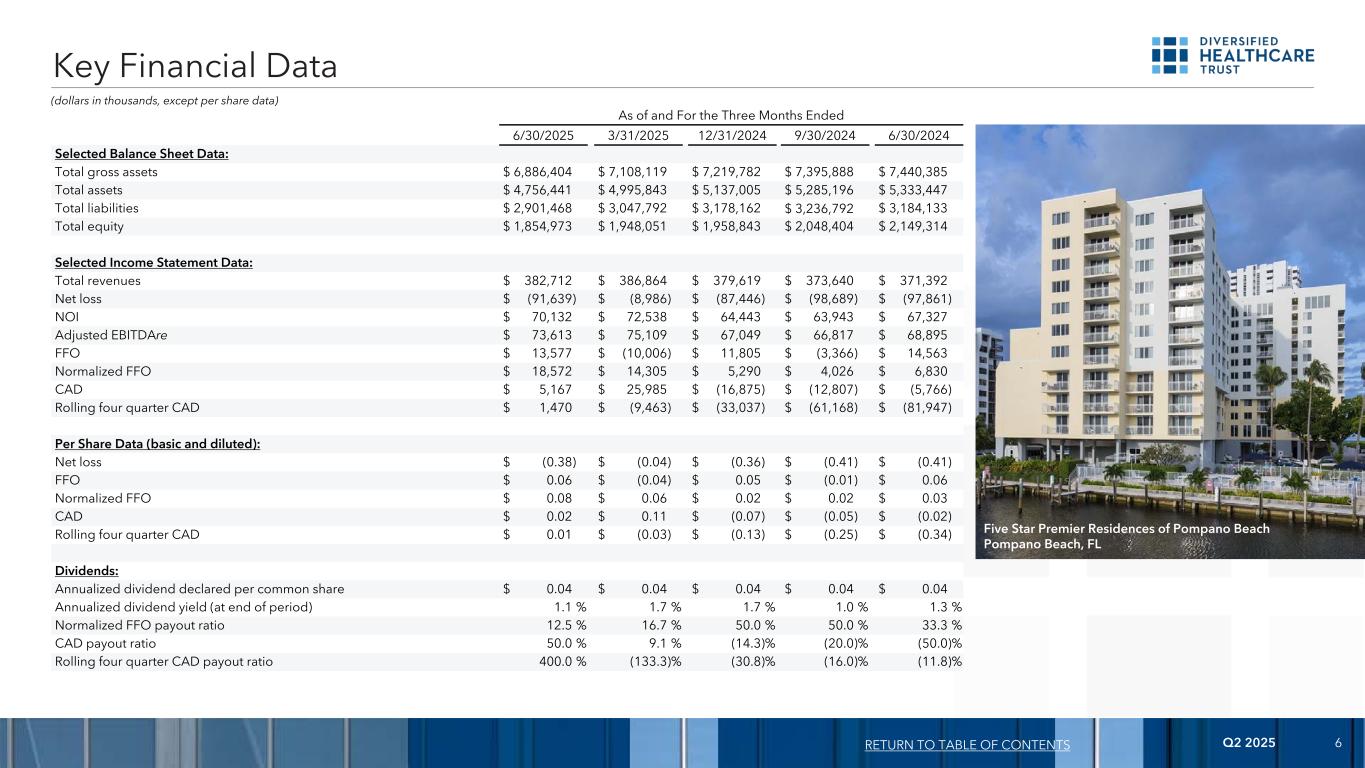The width and height of the screenshot is (1365, 768).
Task: Select the 12.5 % payout ratio value
Action: click(565, 625)
